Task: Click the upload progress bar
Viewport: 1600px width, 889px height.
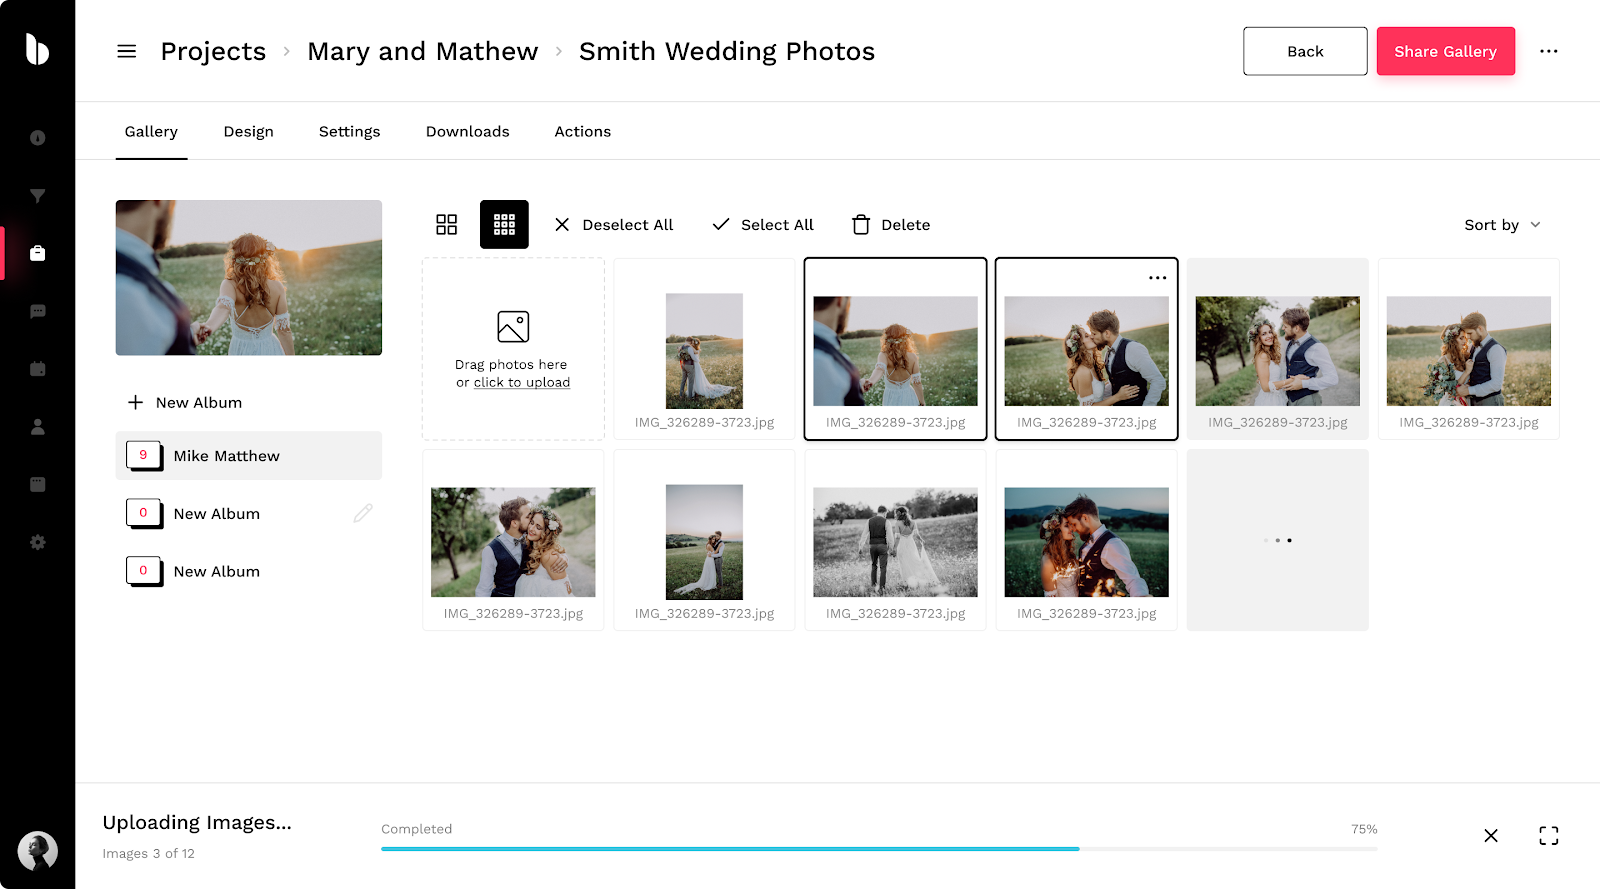Action: (x=878, y=849)
